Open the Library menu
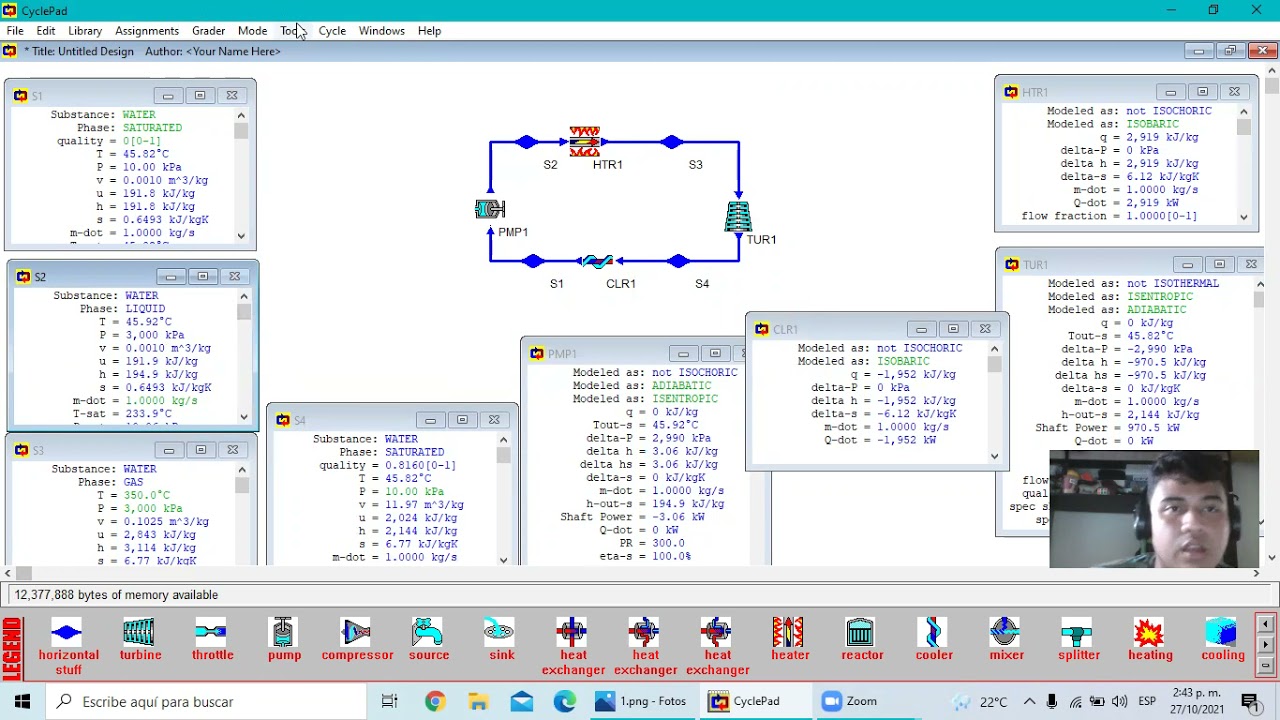This screenshot has height=720, width=1280. point(85,31)
